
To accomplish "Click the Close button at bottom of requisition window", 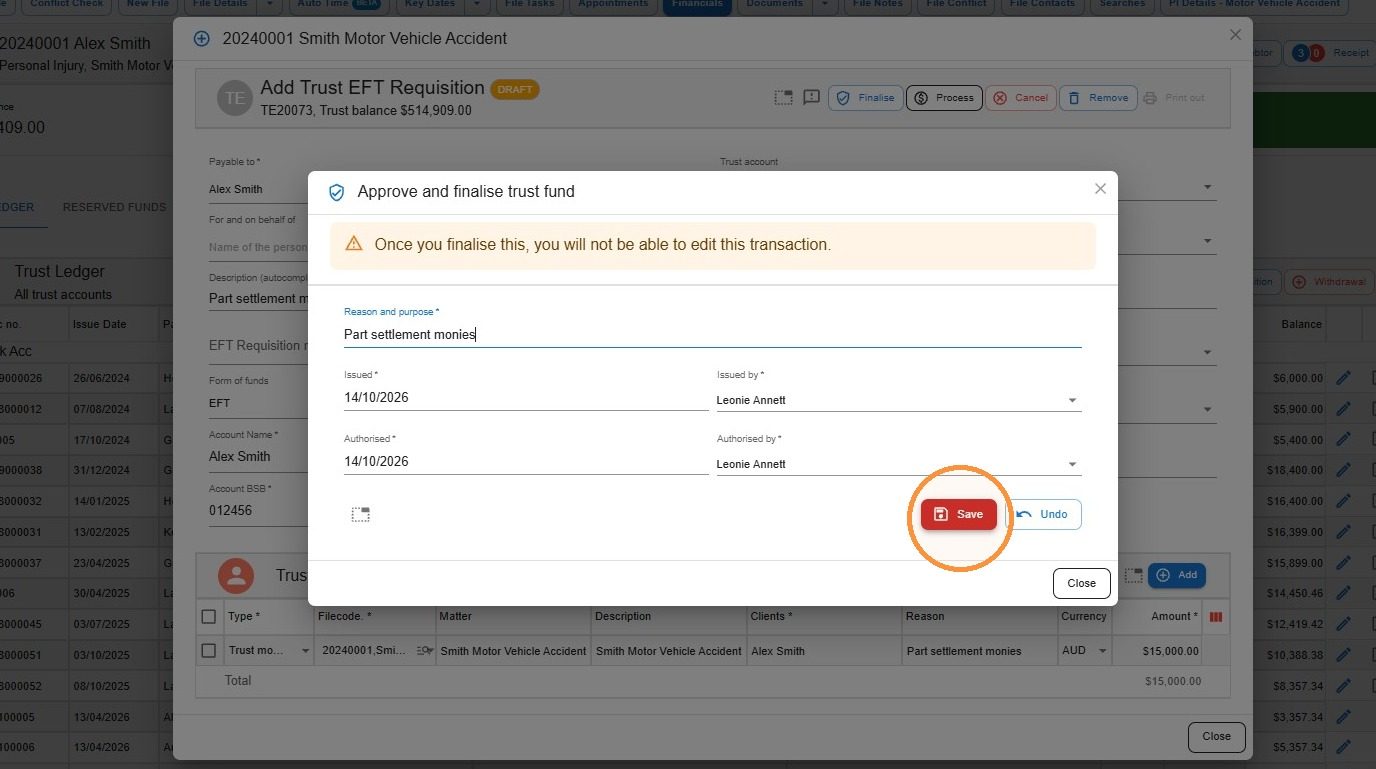I will pyautogui.click(x=1216, y=737).
